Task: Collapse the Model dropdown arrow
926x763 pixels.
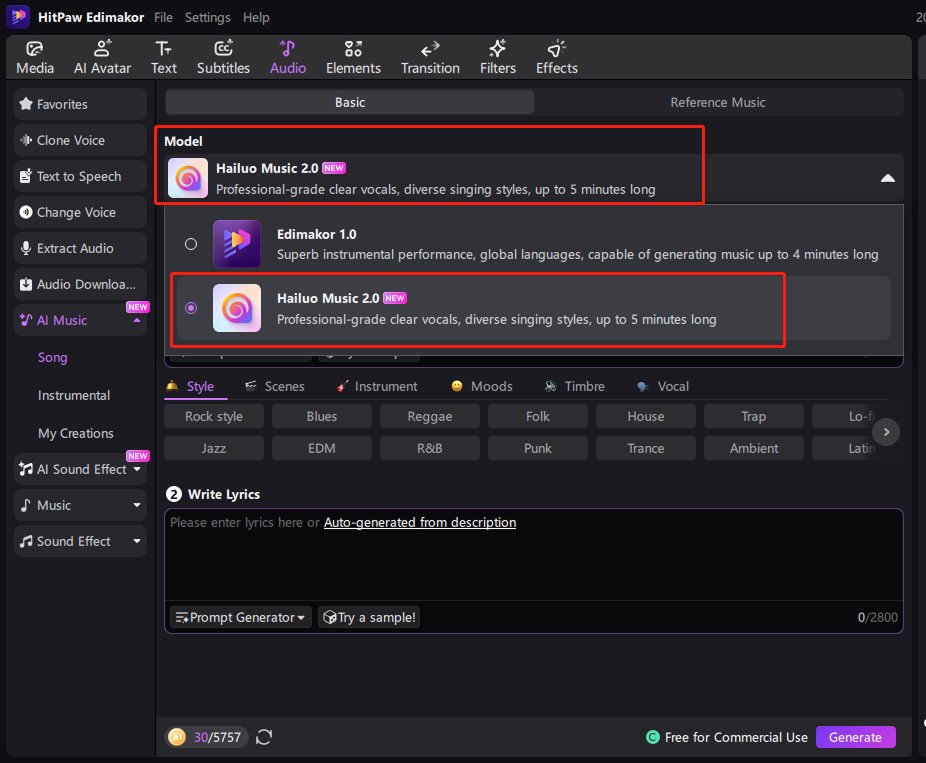Action: tap(887, 178)
